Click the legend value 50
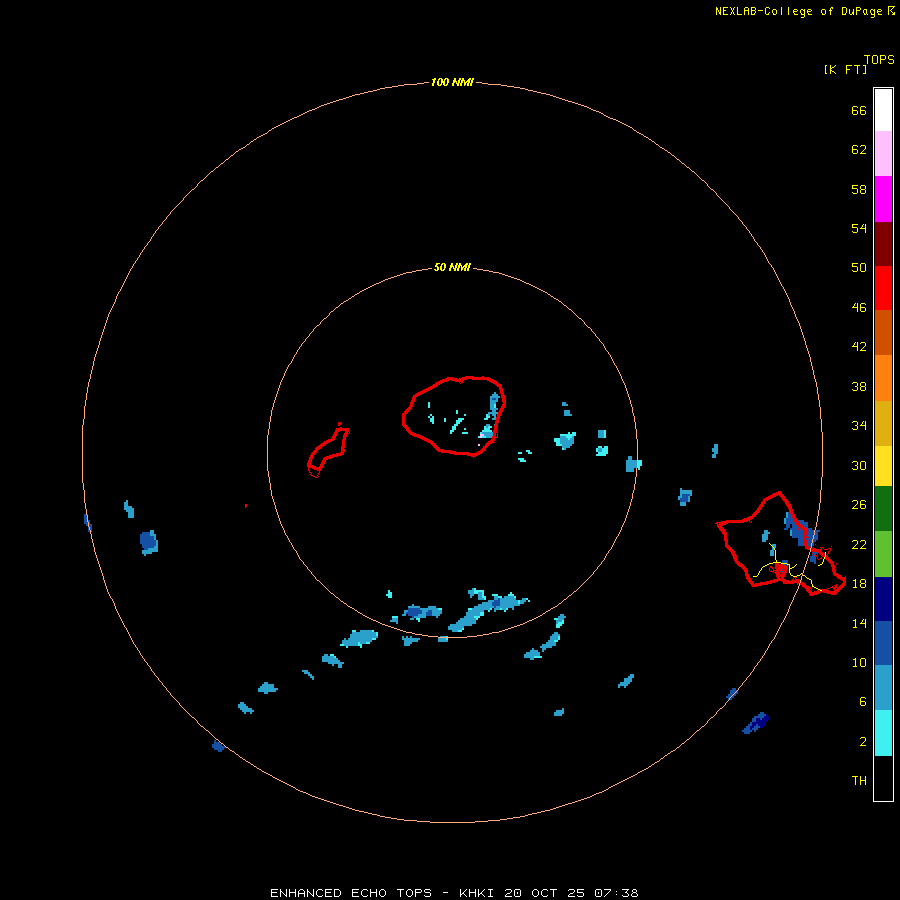Image resolution: width=900 pixels, height=900 pixels. point(859,267)
